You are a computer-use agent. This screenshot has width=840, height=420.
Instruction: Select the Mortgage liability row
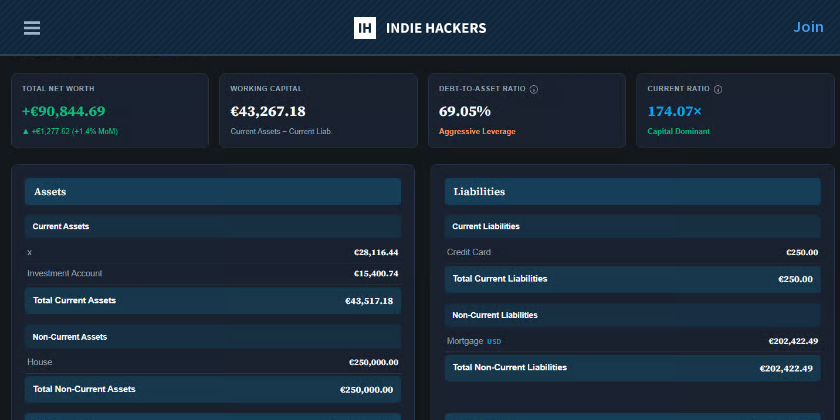pos(632,341)
